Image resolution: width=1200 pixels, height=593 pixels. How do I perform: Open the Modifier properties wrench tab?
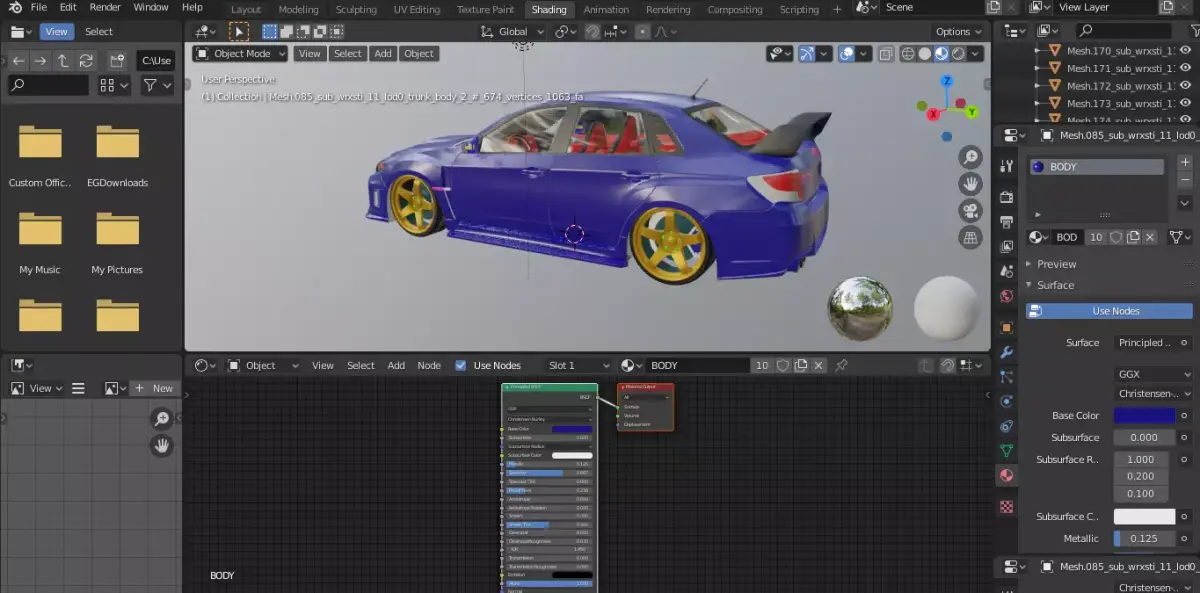(1007, 352)
